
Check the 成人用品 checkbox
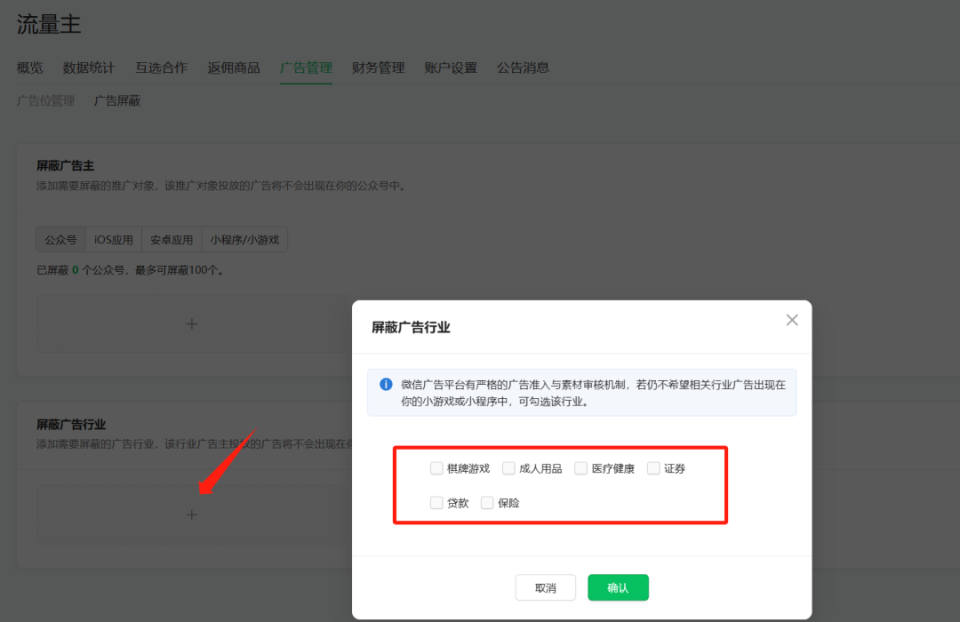click(509, 467)
